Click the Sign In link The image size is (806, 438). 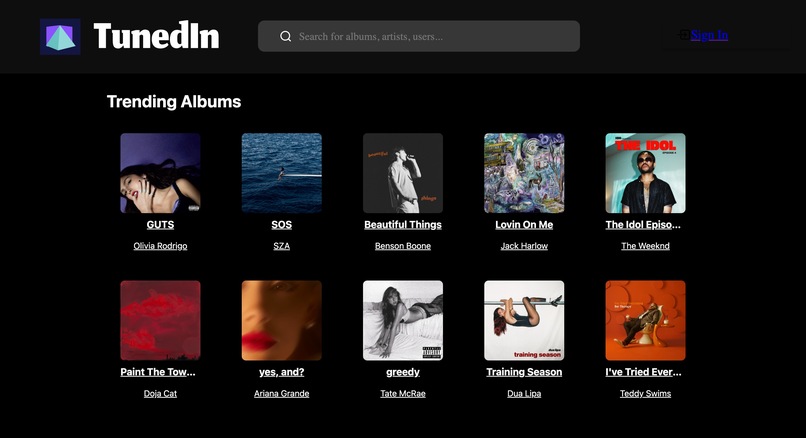point(709,35)
